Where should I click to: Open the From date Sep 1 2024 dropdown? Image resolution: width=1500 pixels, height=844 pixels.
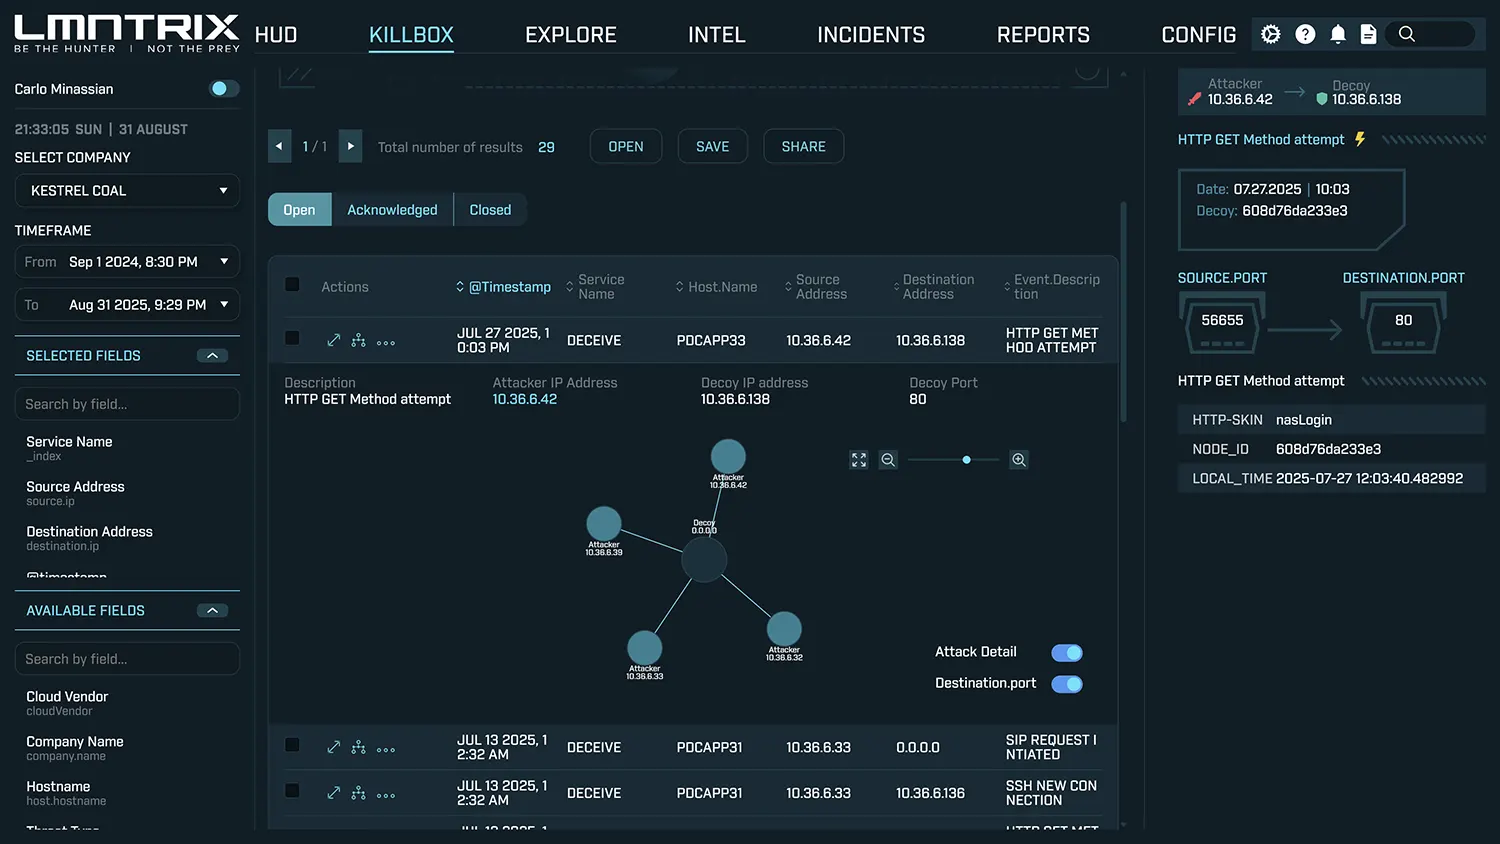tap(127, 262)
